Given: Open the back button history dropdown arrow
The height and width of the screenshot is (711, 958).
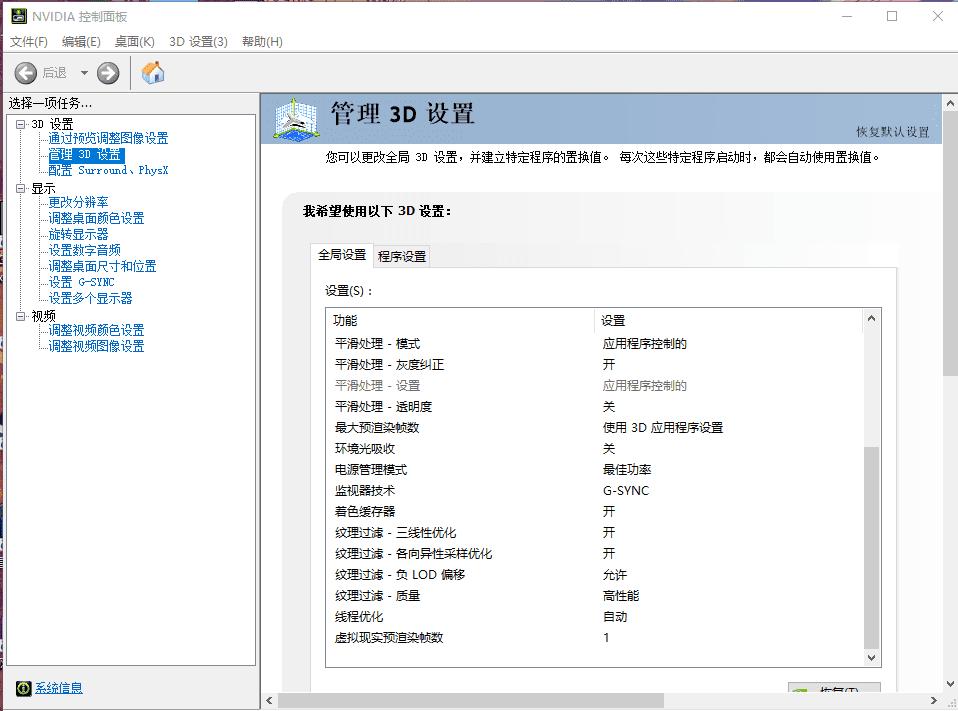Looking at the screenshot, I should coord(83,72).
